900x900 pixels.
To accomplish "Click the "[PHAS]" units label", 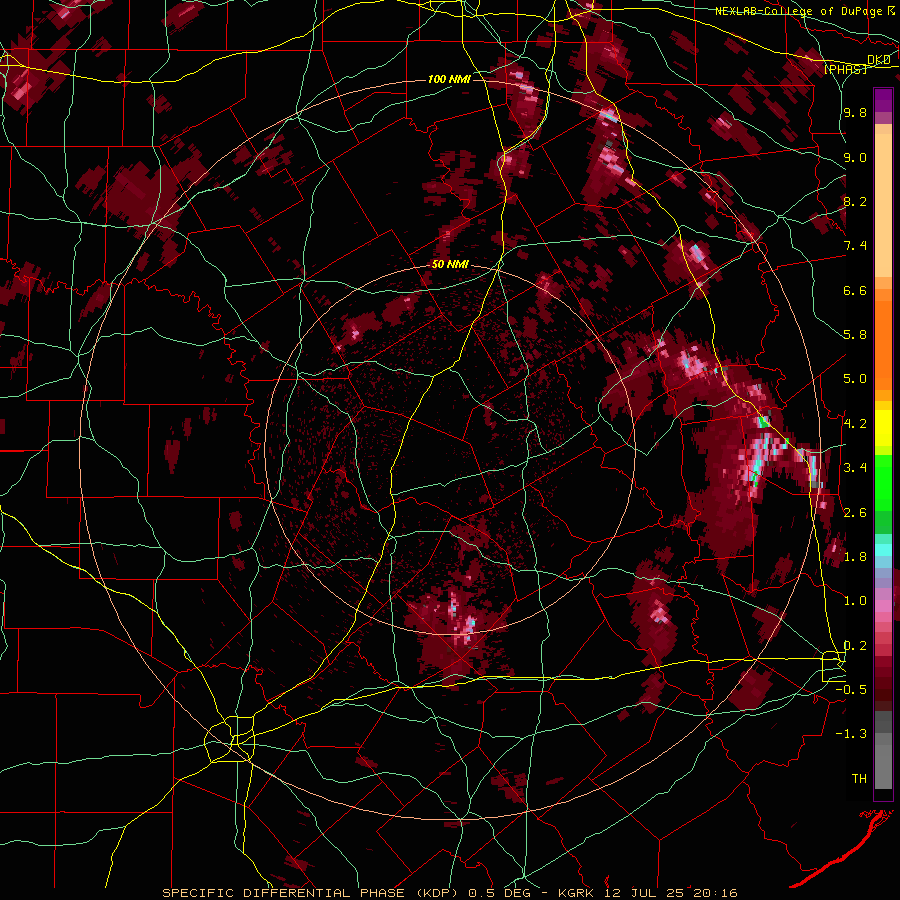I will point(845,69).
